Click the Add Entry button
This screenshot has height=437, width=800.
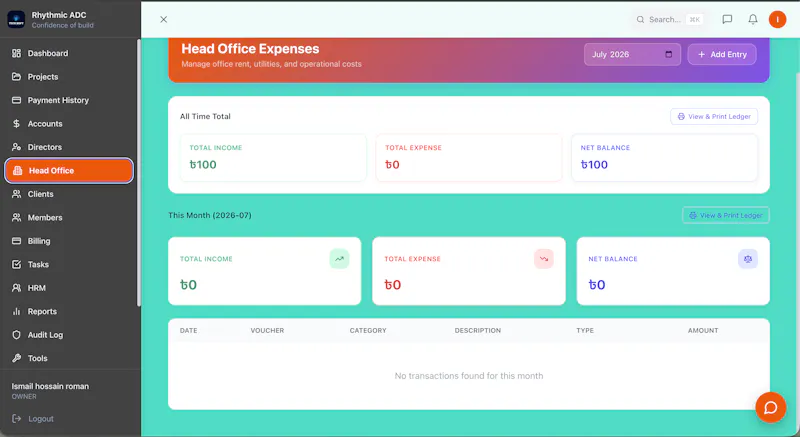tap(721, 55)
